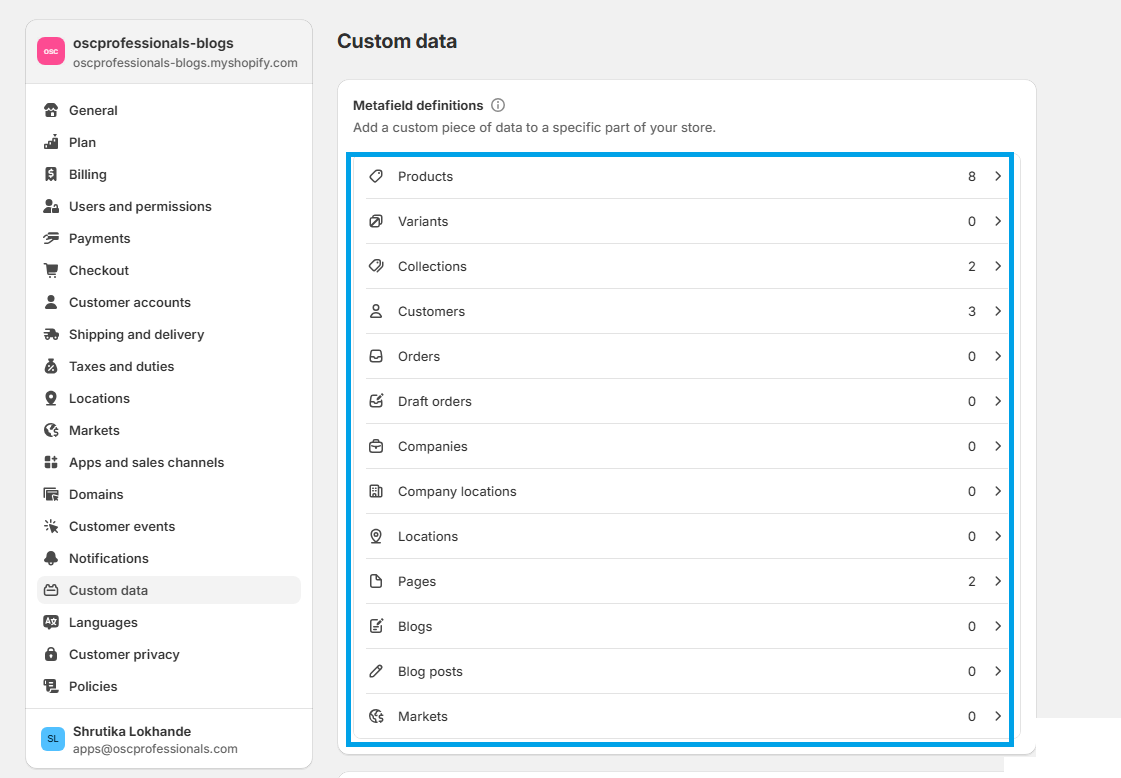Select Users and permissions in sidebar

coord(140,206)
